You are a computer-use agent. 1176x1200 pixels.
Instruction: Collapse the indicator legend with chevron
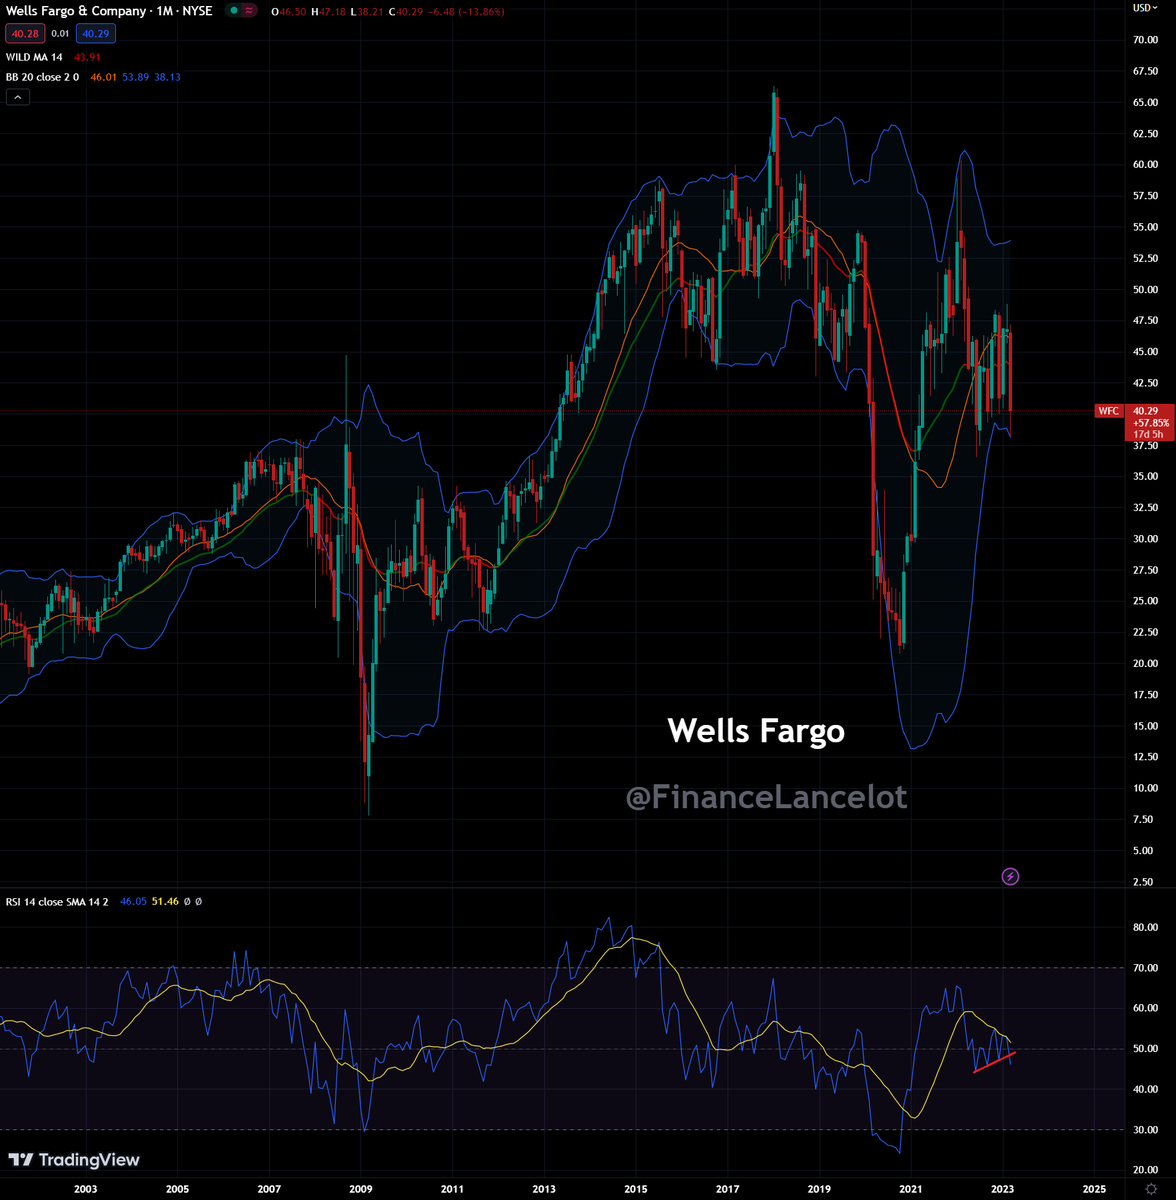18,97
